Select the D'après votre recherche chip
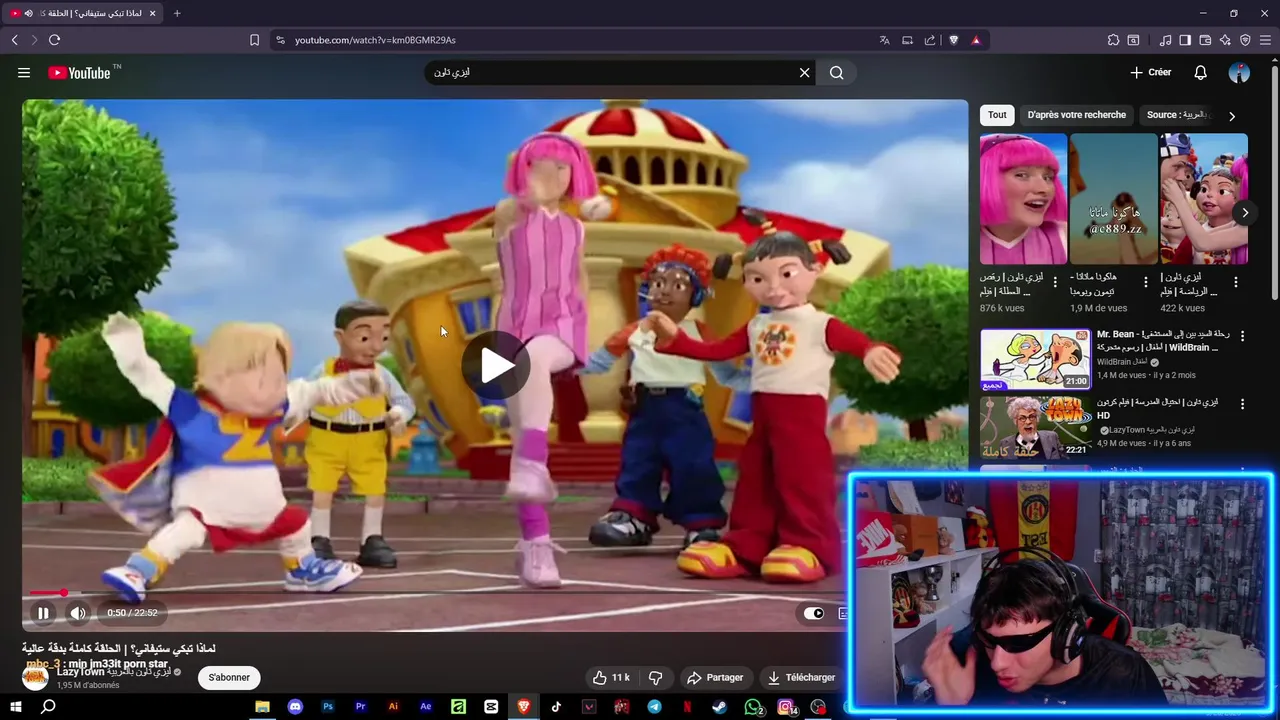Screen dimensions: 1280x720 1076,115
